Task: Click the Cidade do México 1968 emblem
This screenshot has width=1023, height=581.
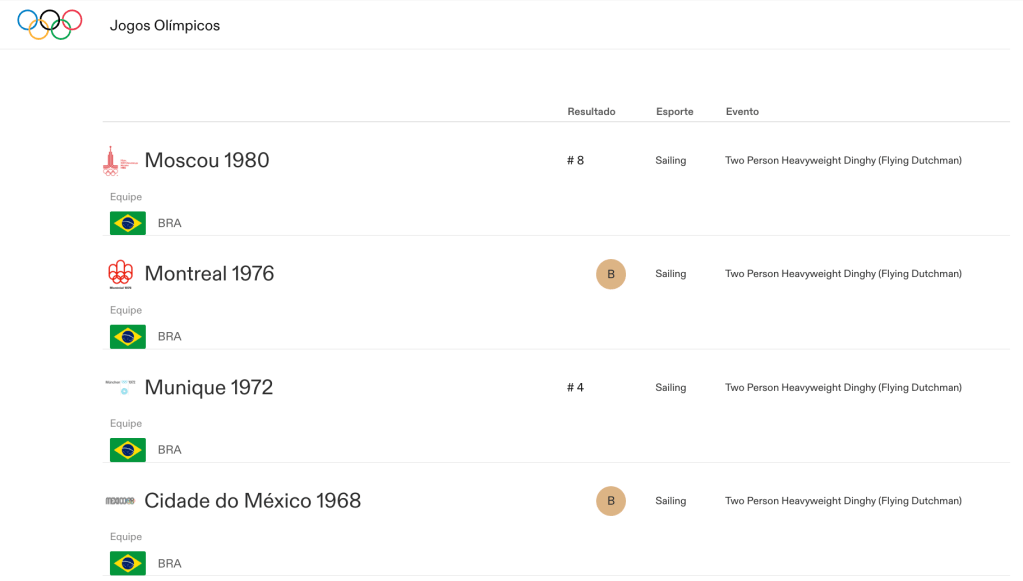Action: click(120, 500)
